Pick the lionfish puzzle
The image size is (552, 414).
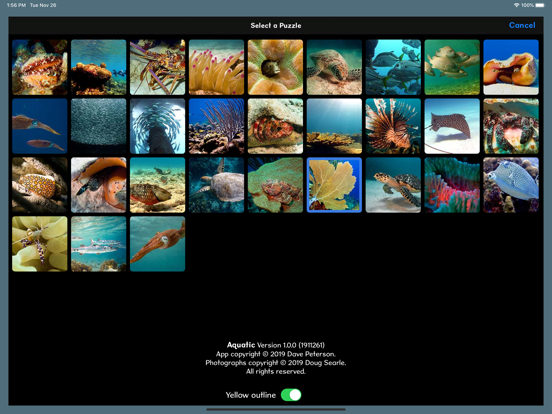393,126
